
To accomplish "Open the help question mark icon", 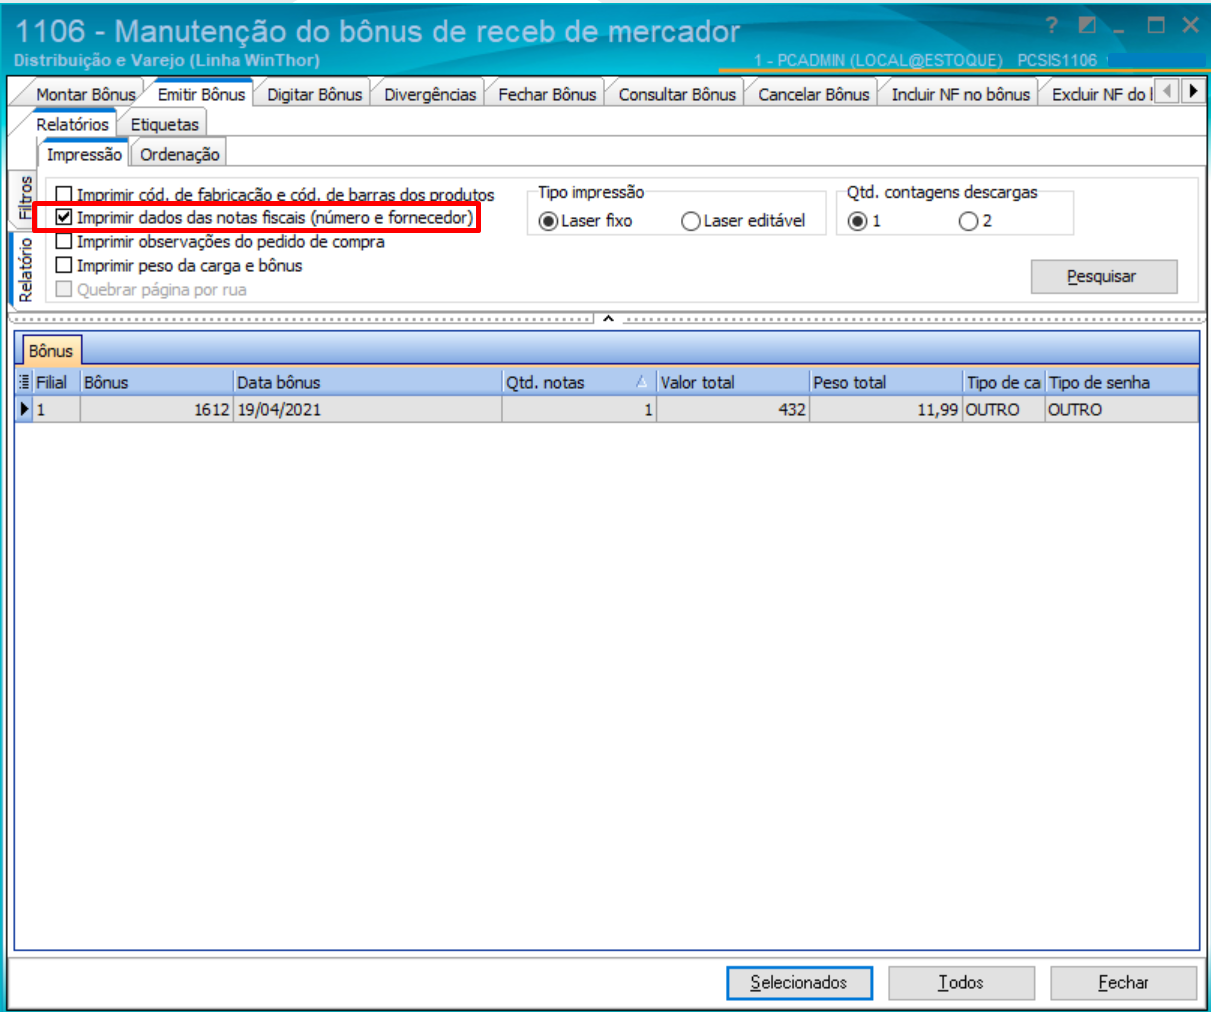I will 1051,26.
